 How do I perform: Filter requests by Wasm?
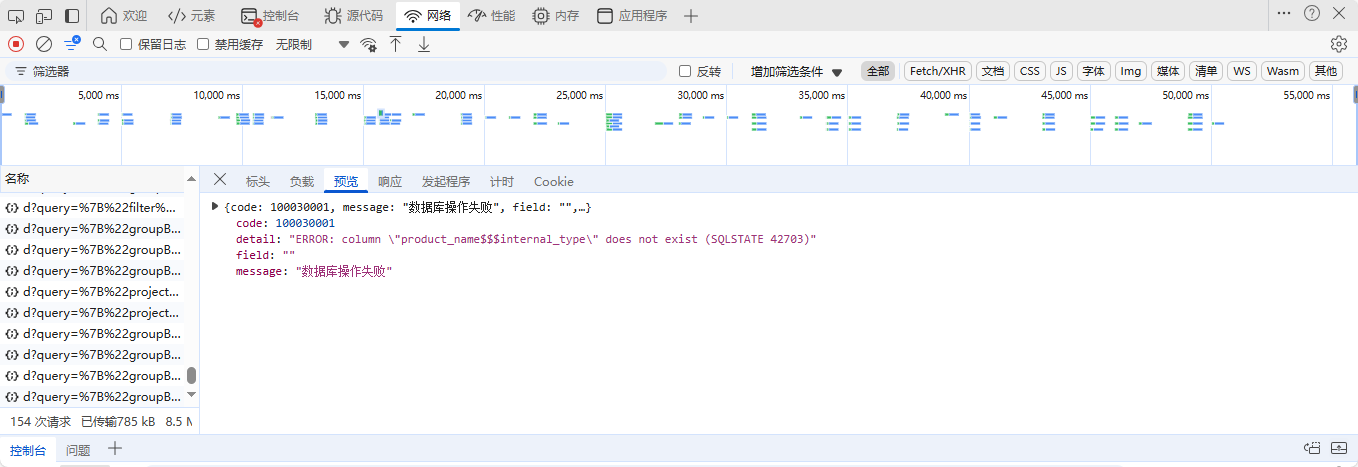point(1283,71)
